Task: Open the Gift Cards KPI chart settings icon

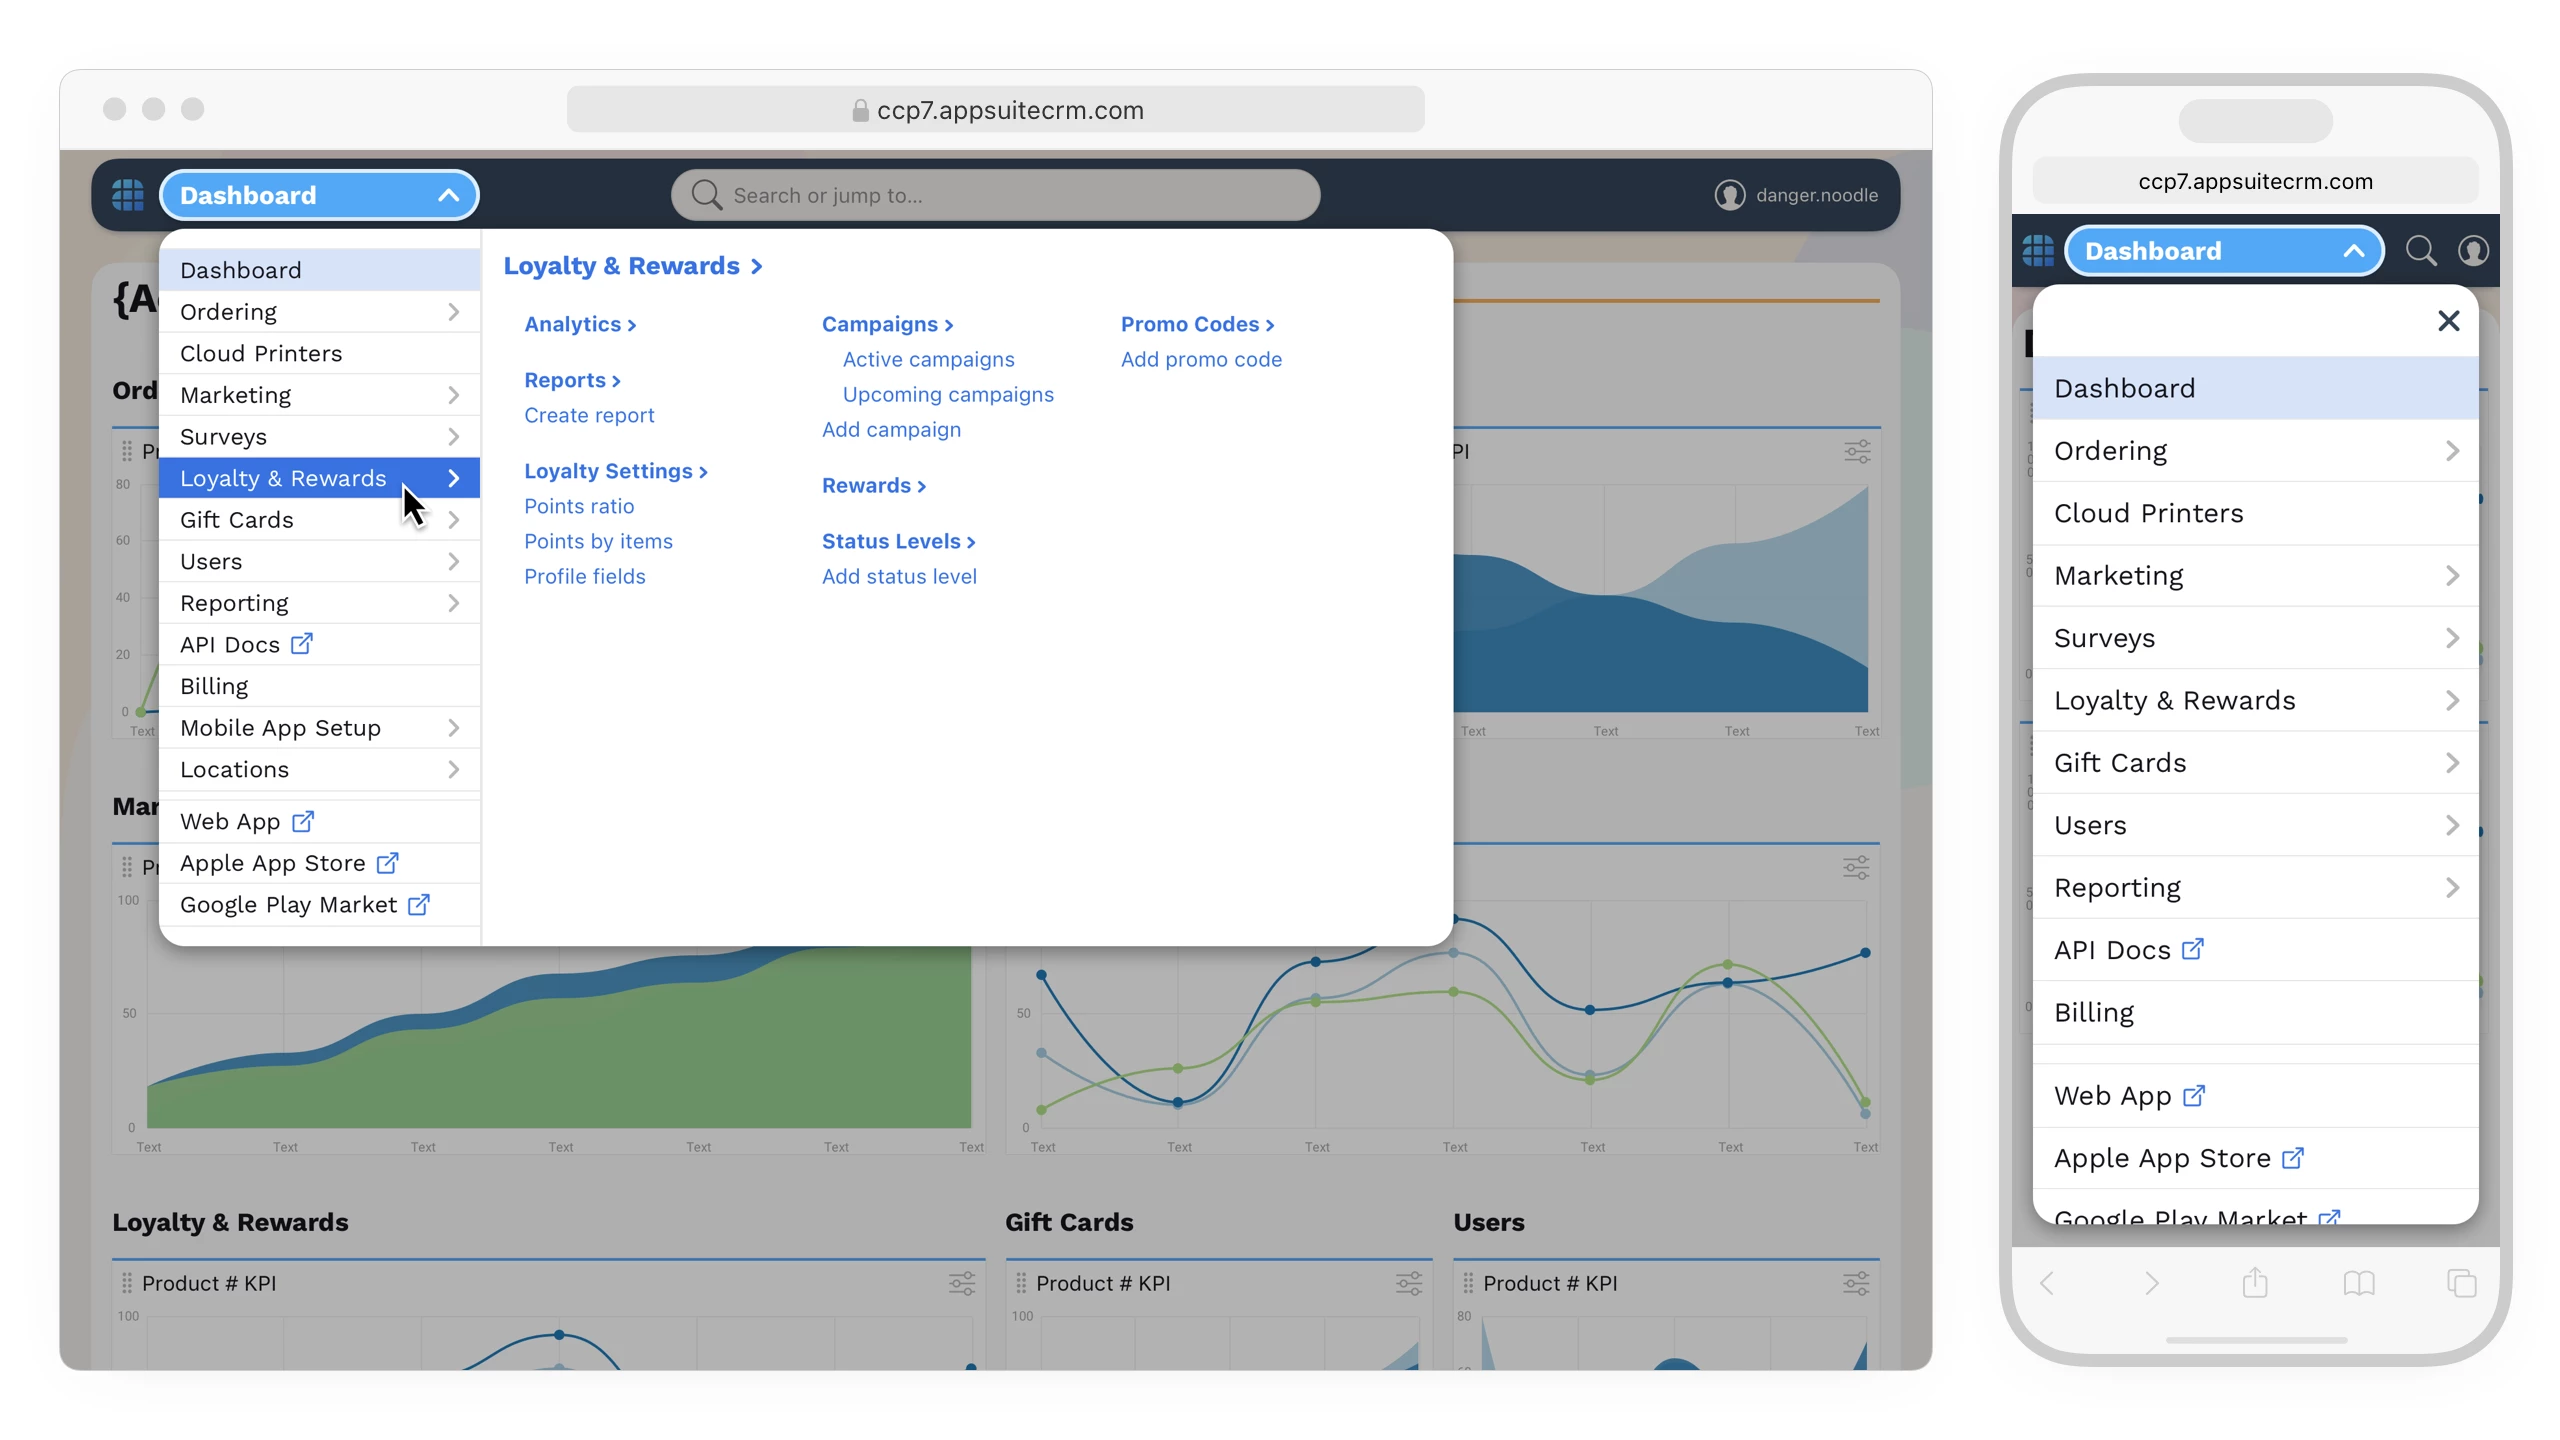Action: pos(1408,1283)
